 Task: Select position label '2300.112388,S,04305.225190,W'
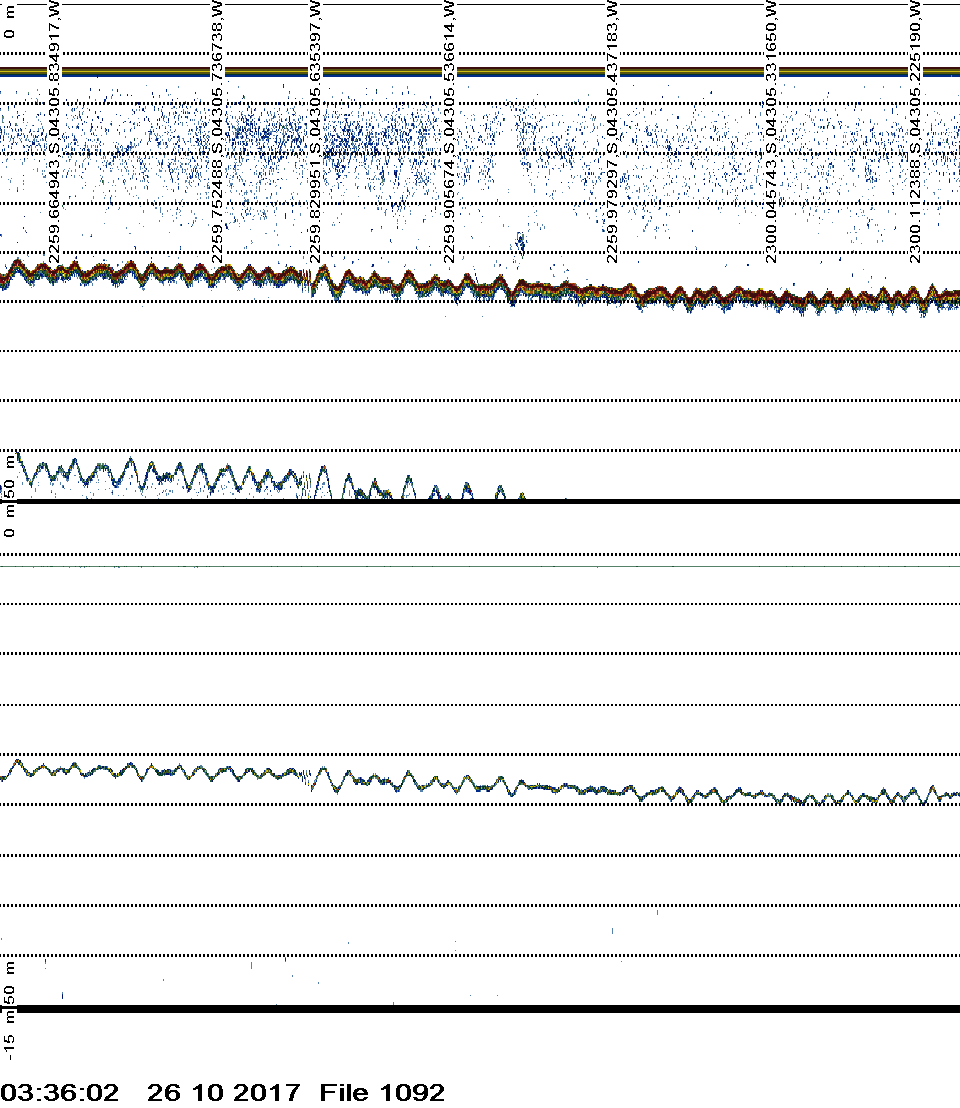point(915,132)
